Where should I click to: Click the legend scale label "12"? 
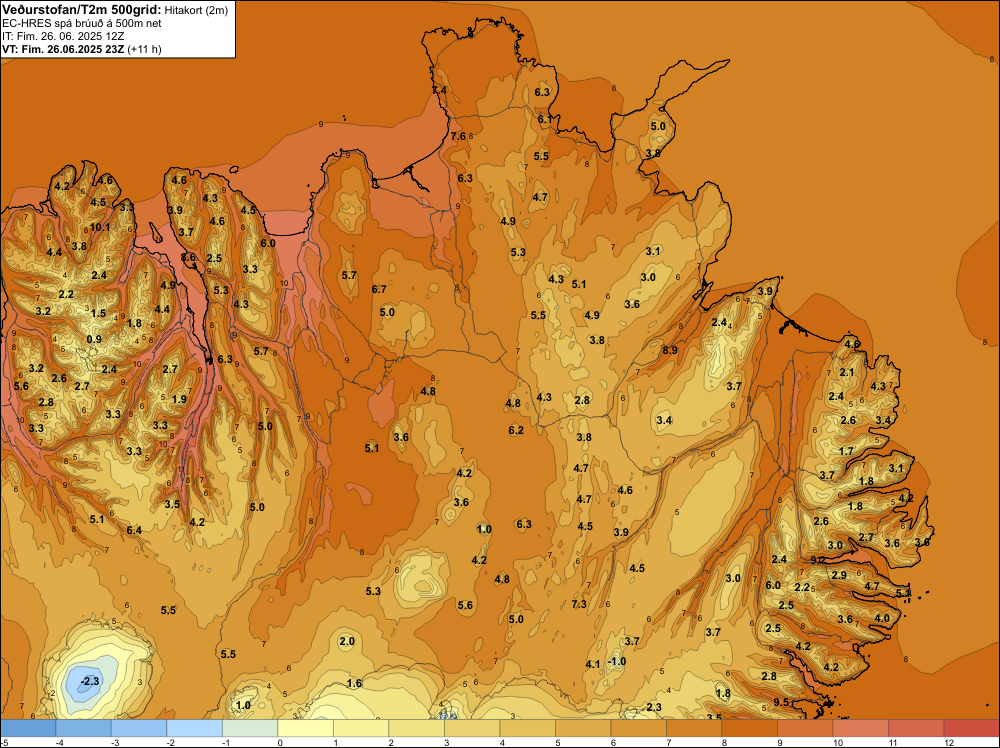(x=948, y=742)
